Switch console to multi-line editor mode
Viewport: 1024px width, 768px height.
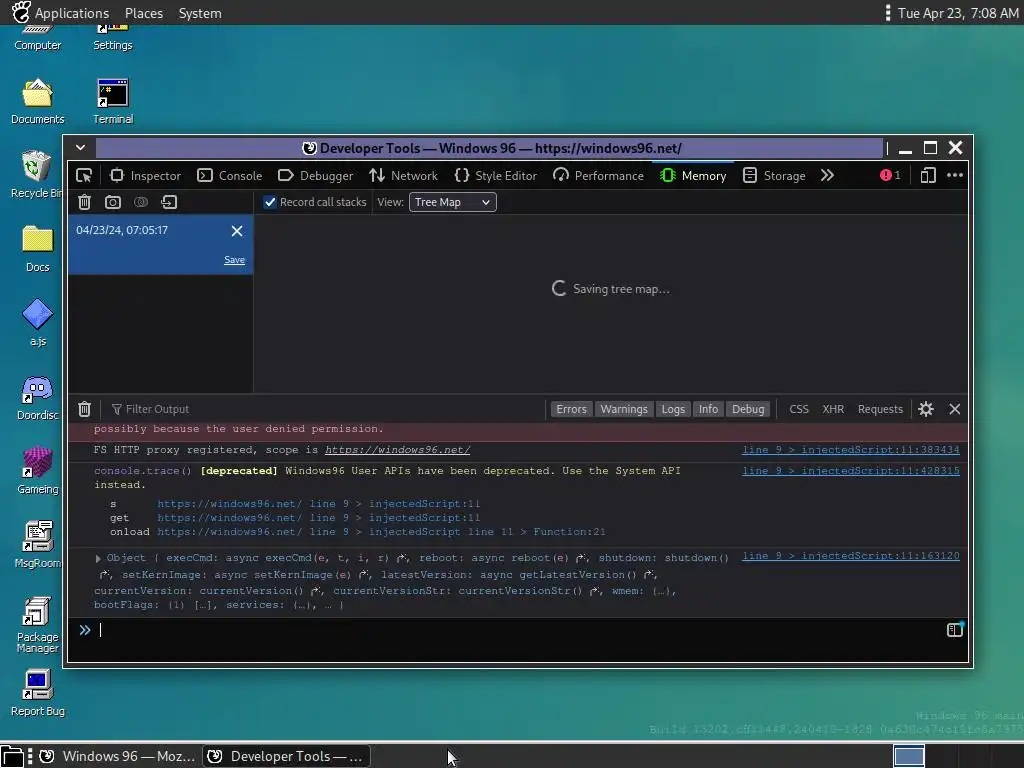(955, 630)
